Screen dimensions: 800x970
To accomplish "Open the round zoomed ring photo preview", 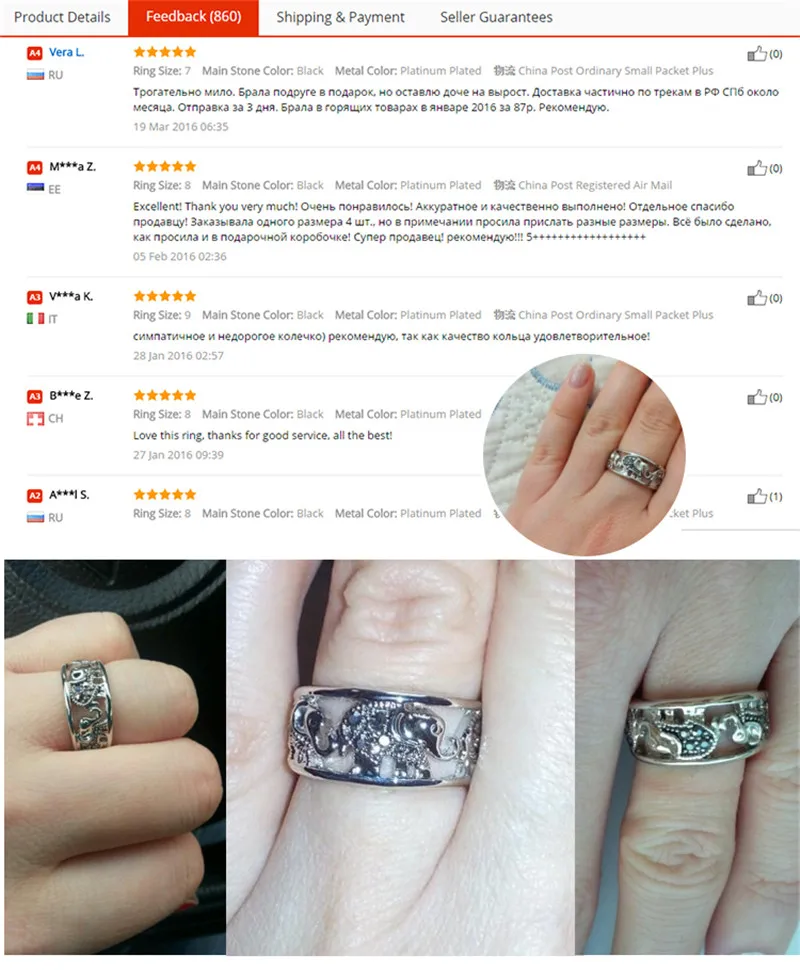I will pos(584,455).
